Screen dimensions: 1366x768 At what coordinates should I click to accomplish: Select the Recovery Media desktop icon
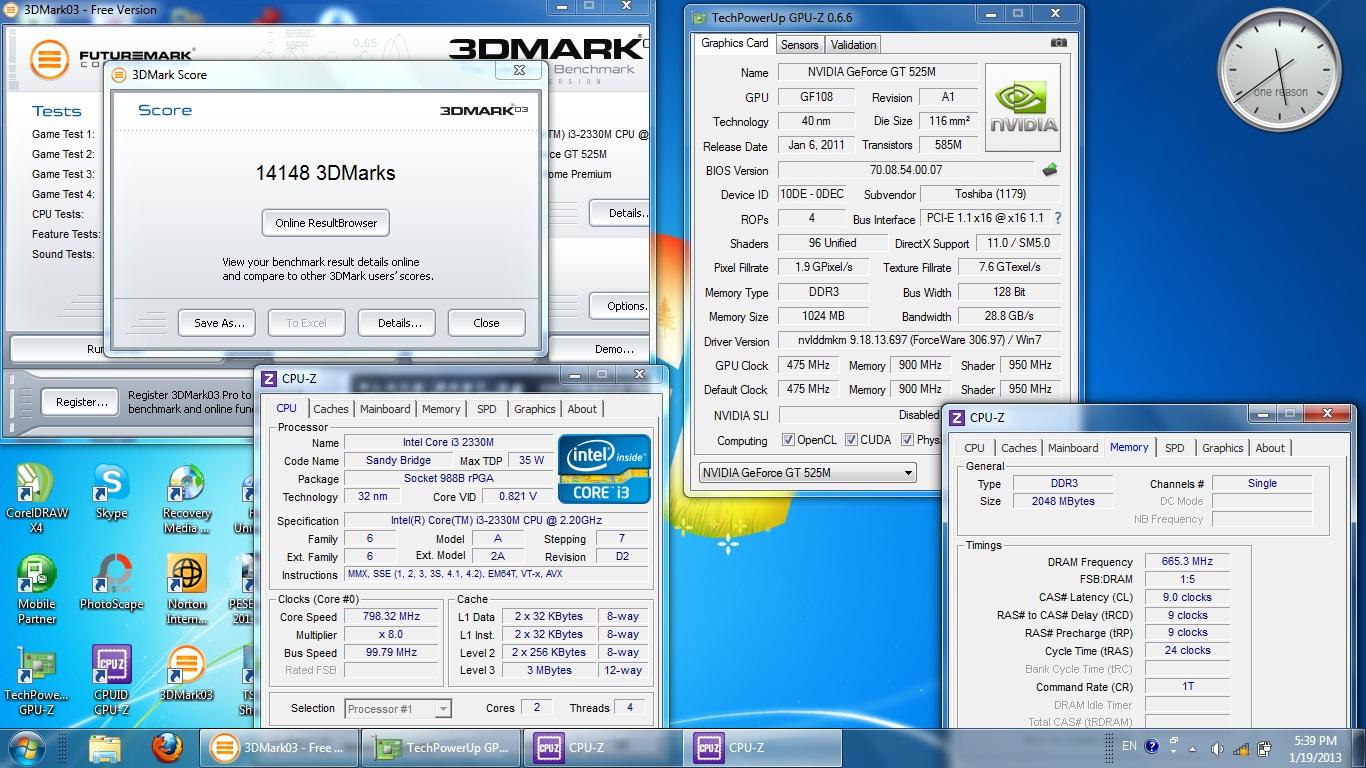pyautogui.click(x=187, y=498)
